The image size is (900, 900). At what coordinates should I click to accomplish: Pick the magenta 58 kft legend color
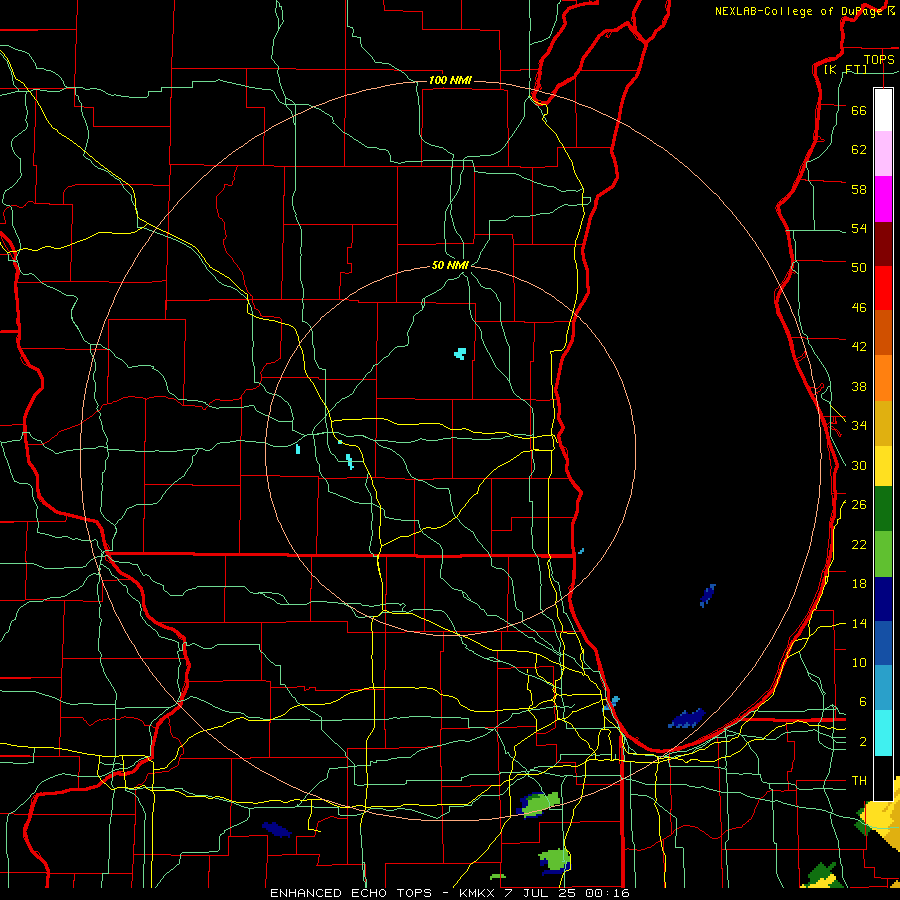tap(883, 199)
